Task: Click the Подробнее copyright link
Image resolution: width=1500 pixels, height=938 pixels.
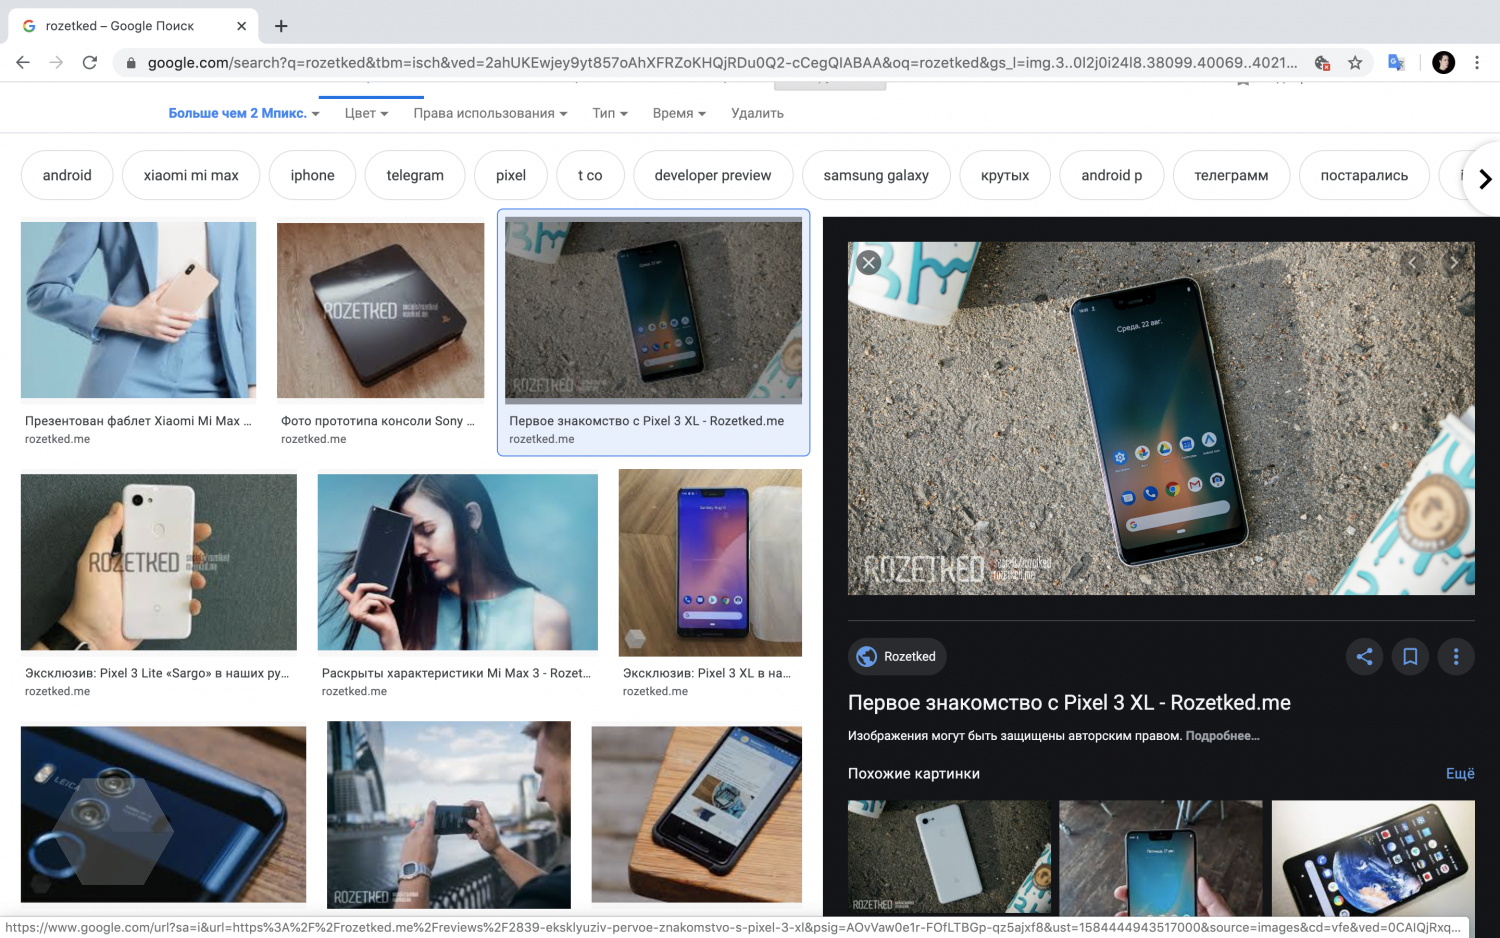Action: click(1222, 736)
